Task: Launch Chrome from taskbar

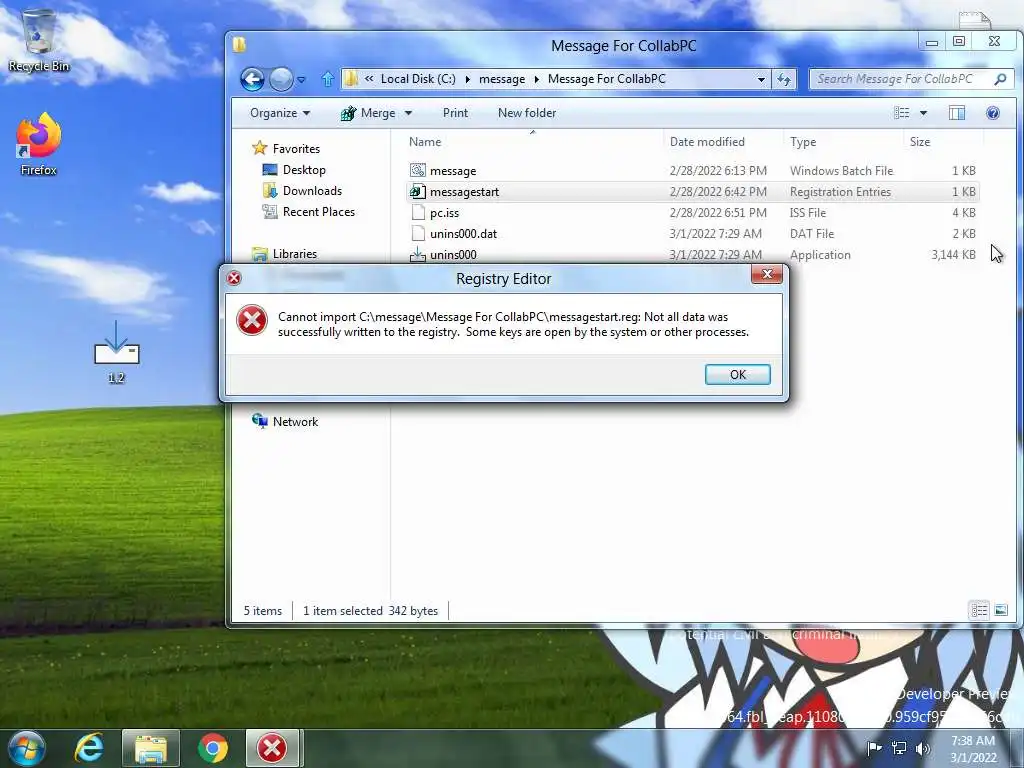Action: click(x=213, y=748)
